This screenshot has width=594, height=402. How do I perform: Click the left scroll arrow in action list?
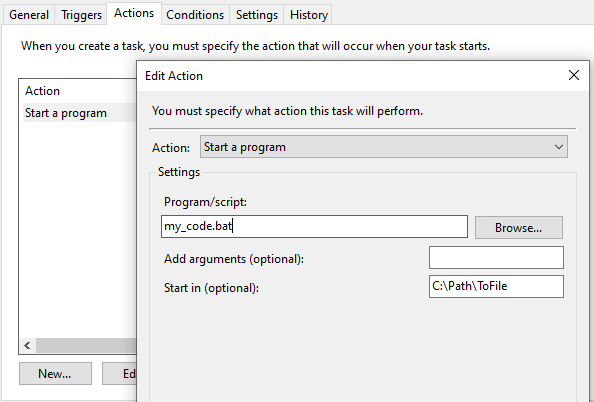(x=27, y=345)
